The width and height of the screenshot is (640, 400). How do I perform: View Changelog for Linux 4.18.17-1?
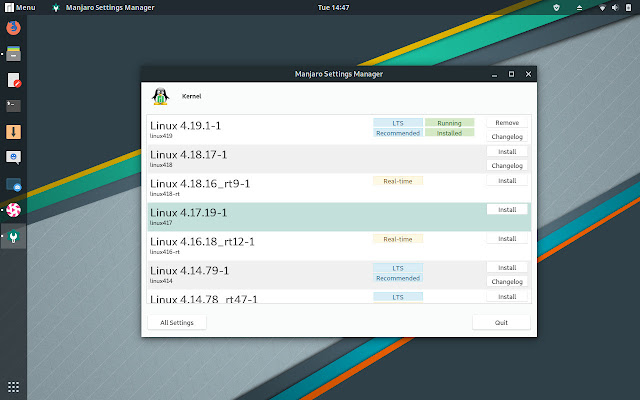coord(507,166)
